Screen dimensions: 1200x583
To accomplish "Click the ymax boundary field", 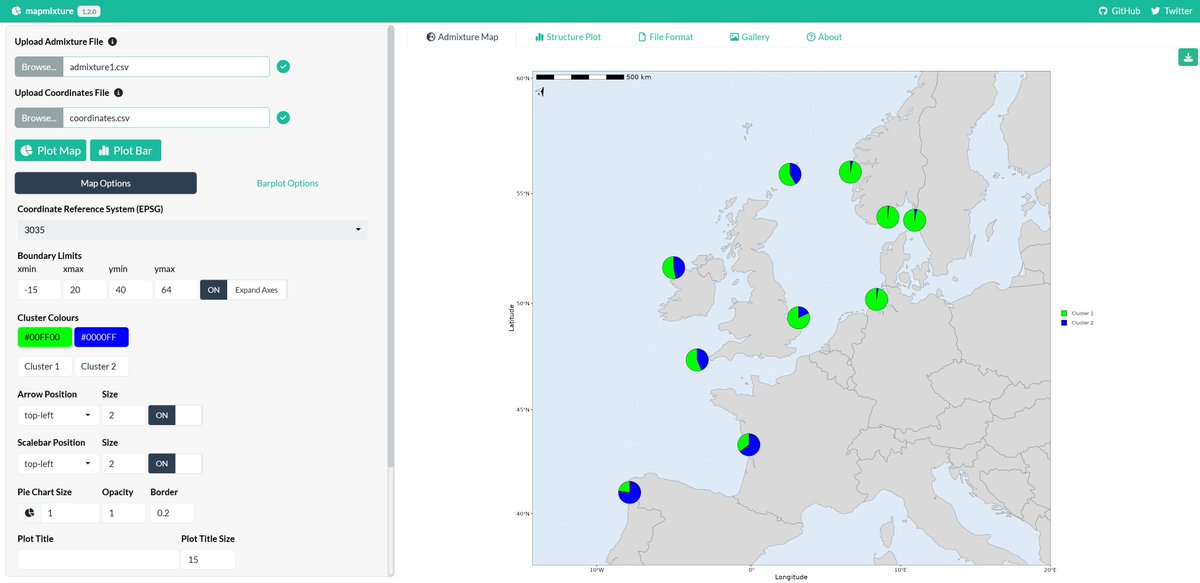I will tap(175, 290).
